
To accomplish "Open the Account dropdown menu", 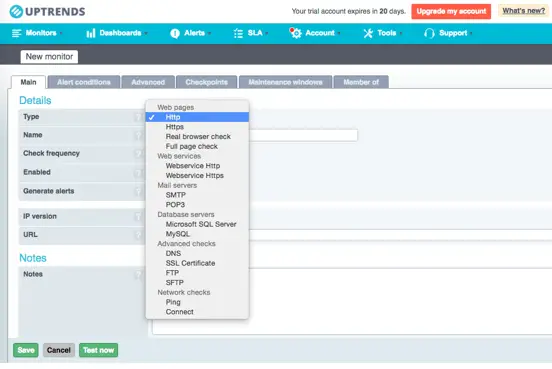I will coord(315,33).
